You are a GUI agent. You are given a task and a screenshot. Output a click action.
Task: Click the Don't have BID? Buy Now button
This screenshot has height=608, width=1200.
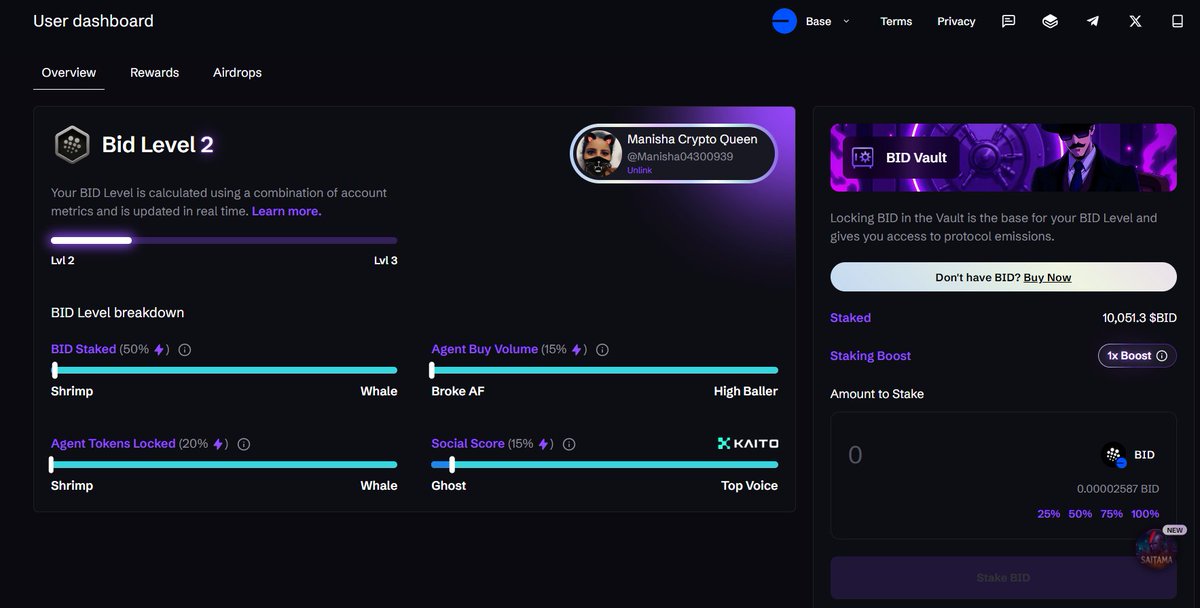1002,277
